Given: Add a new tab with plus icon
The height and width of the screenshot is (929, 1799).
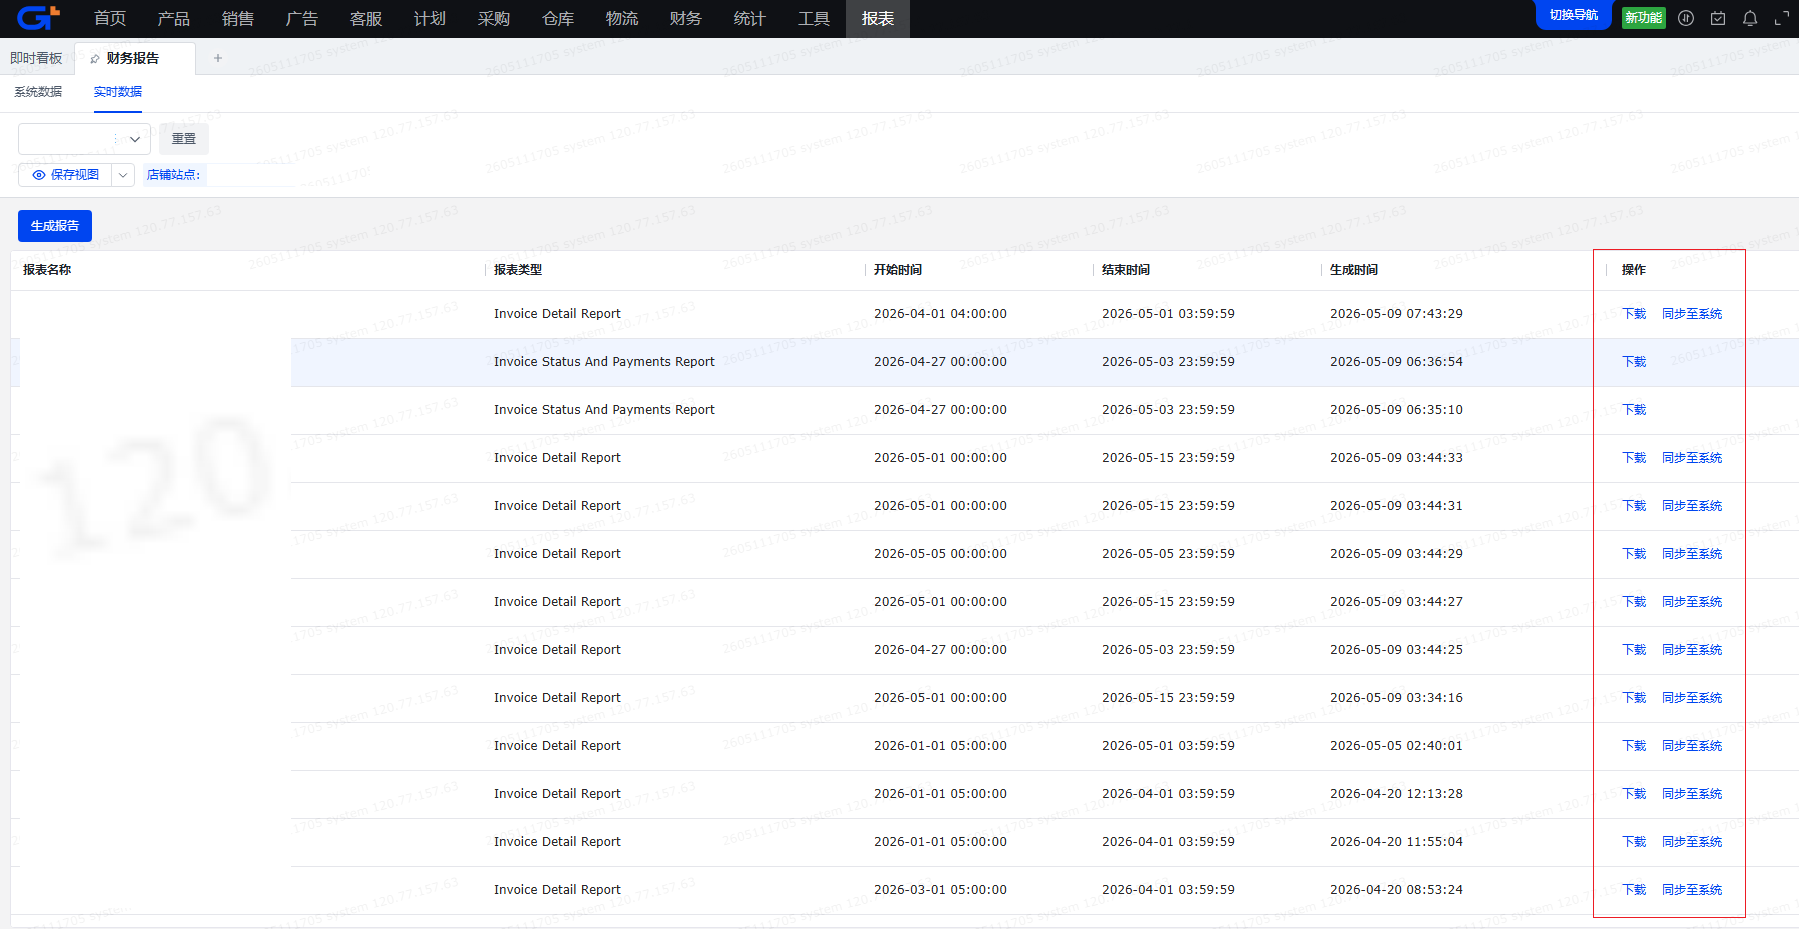Looking at the screenshot, I should 218,58.
